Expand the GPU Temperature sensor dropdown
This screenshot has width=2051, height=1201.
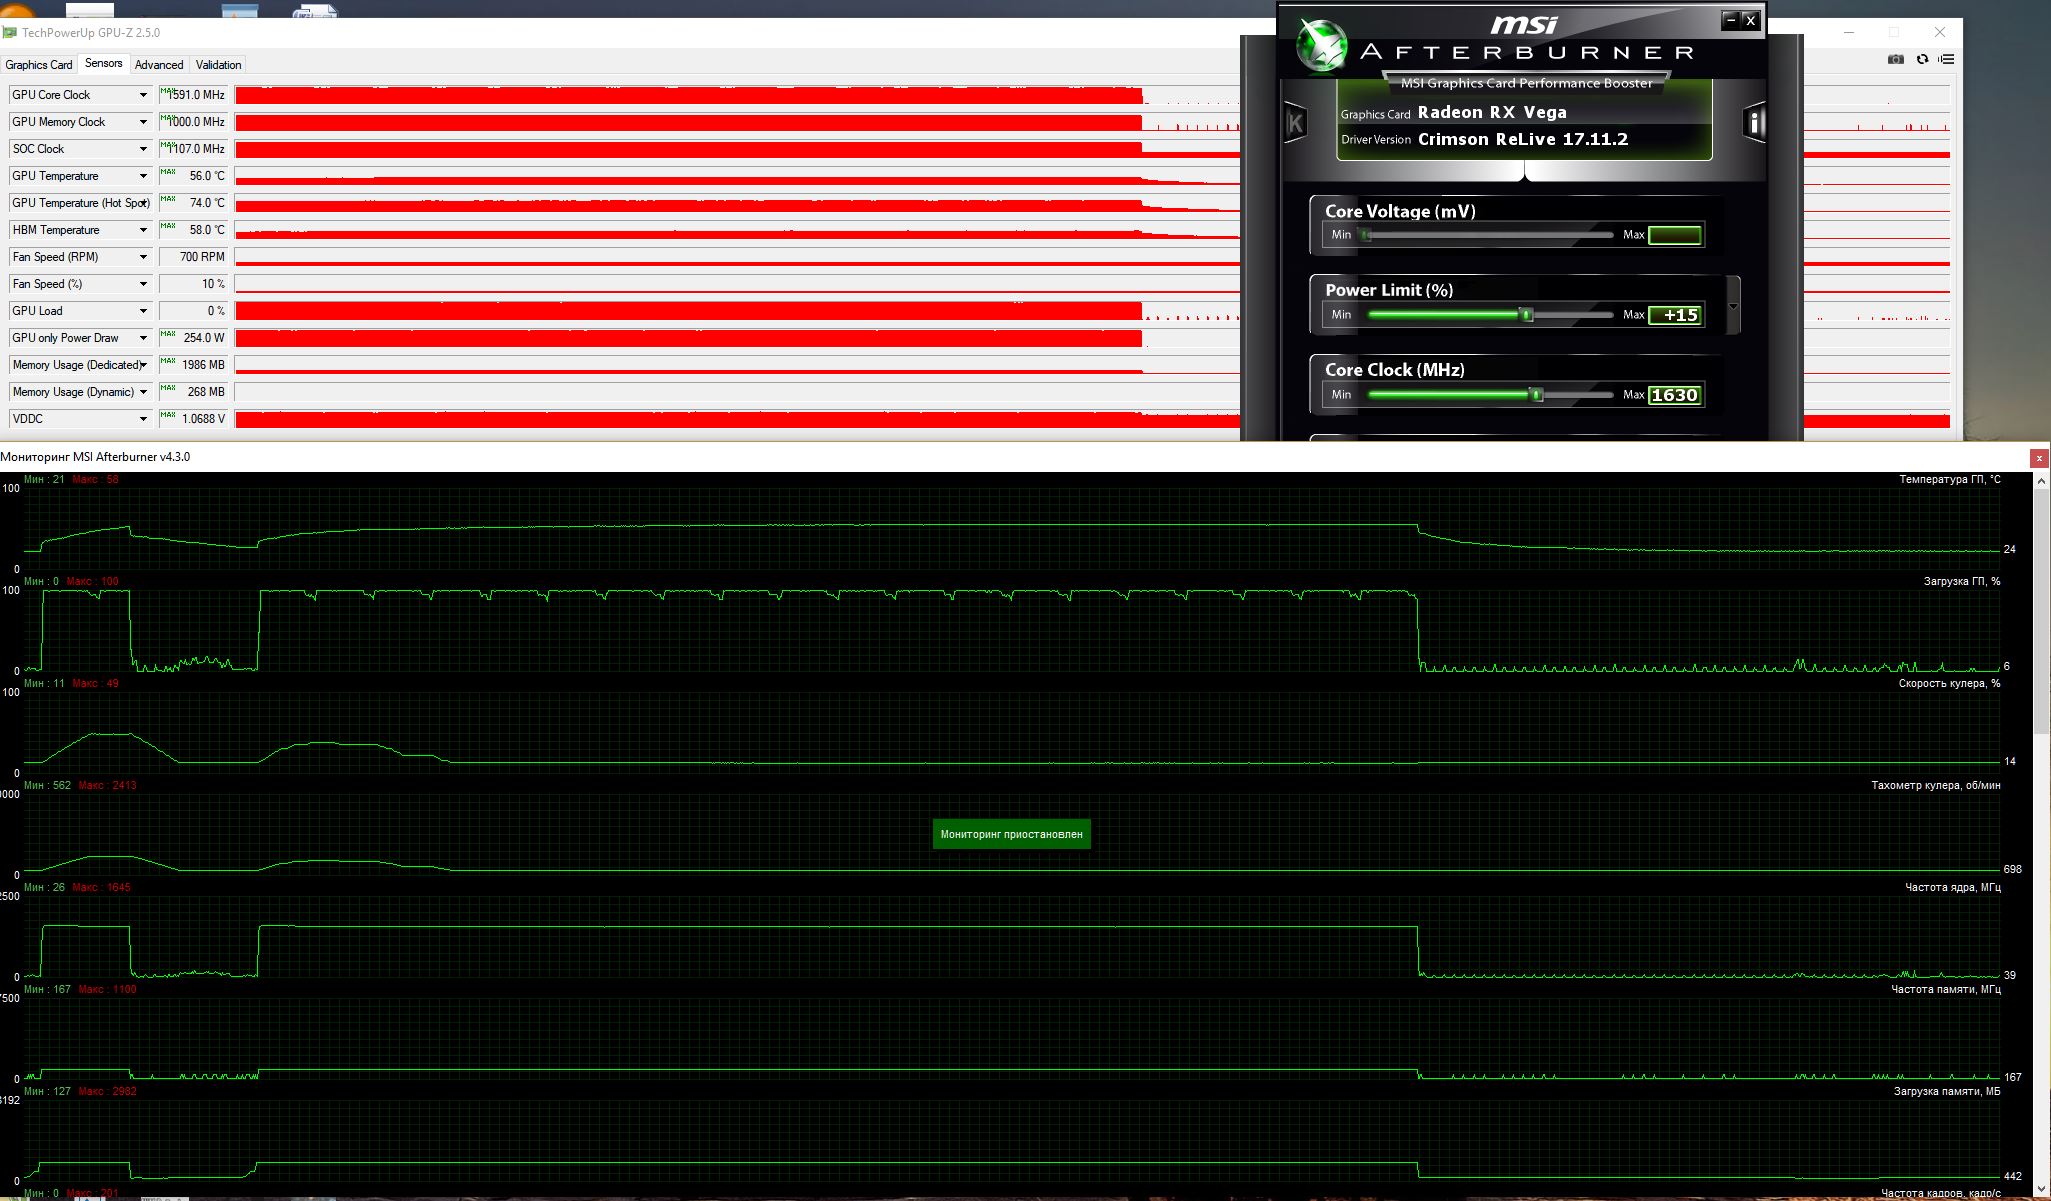[143, 176]
